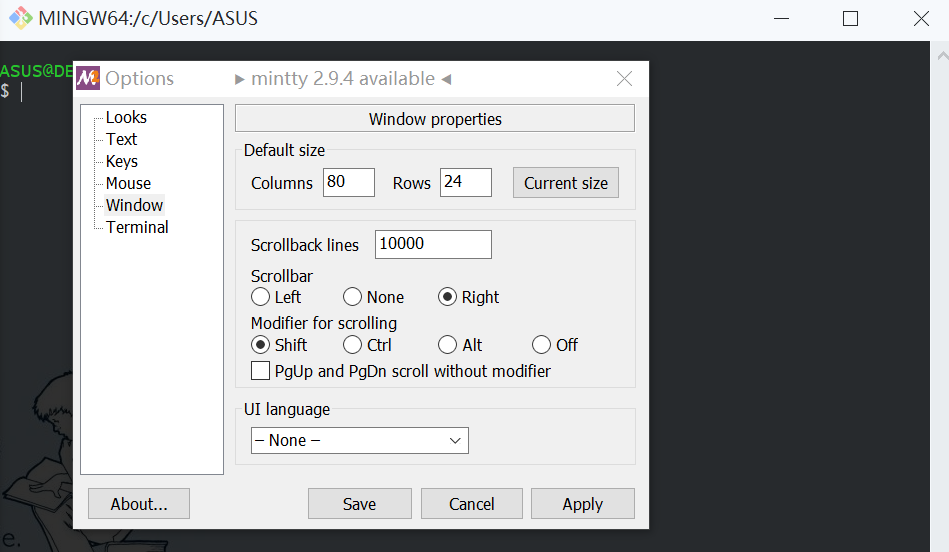The image size is (949, 552).
Task: Maximize the MINGW64 terminal window
Action: click(850, 19)
